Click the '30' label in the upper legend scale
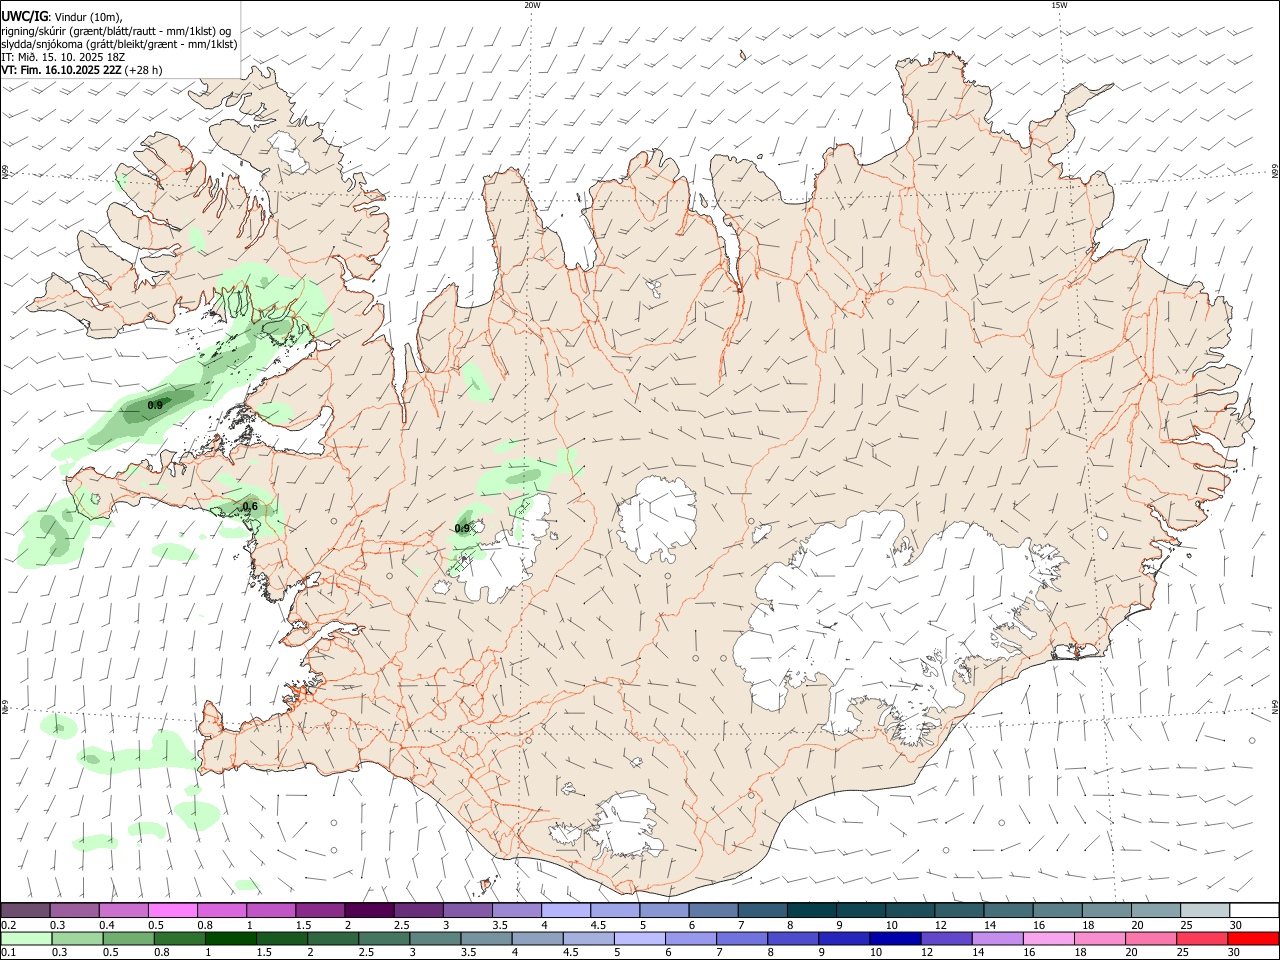The height and width of the screenshot is (960, 1280). point(1237,925)
